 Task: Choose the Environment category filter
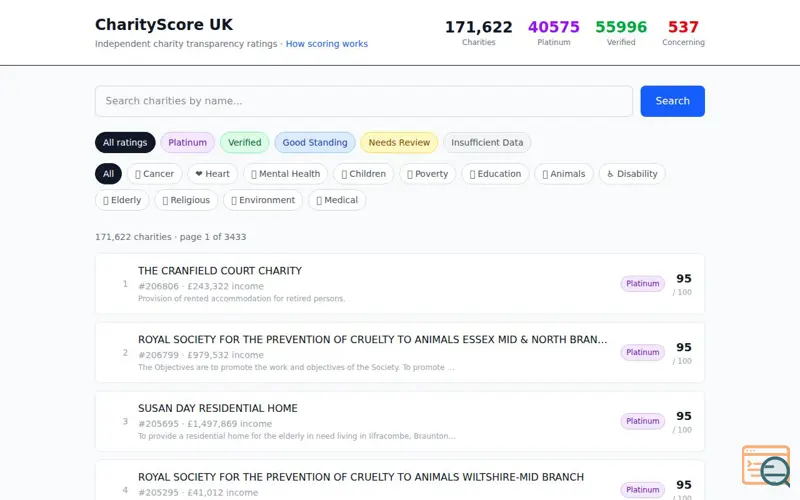coord(263,200)
